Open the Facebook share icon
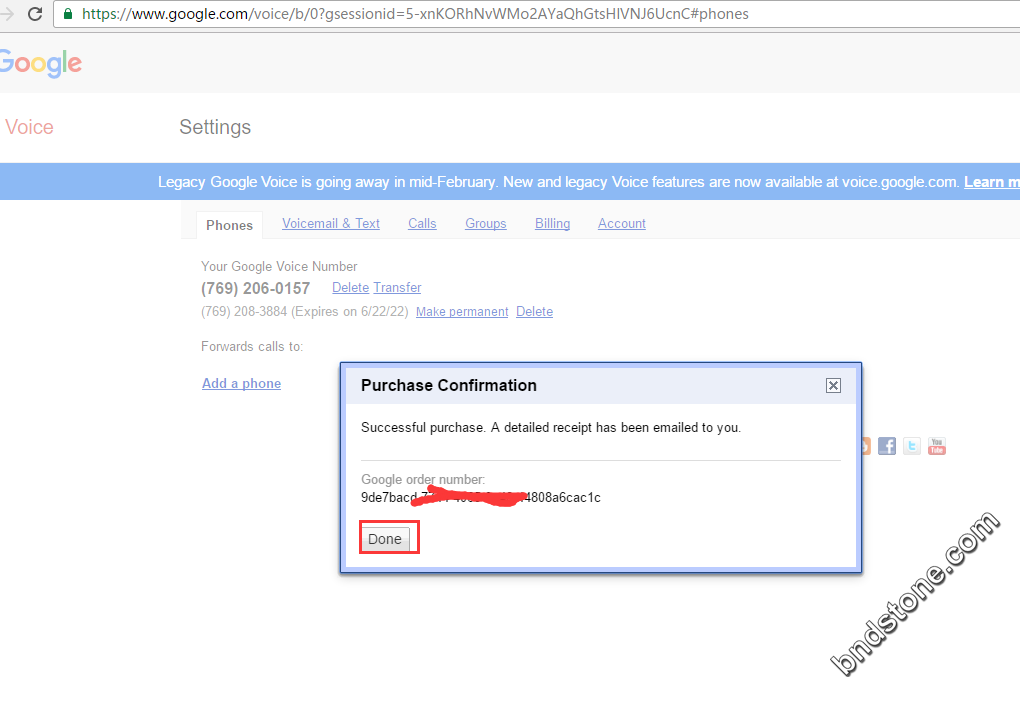The width and height of the screenshot is (1020, 704). 887,446
